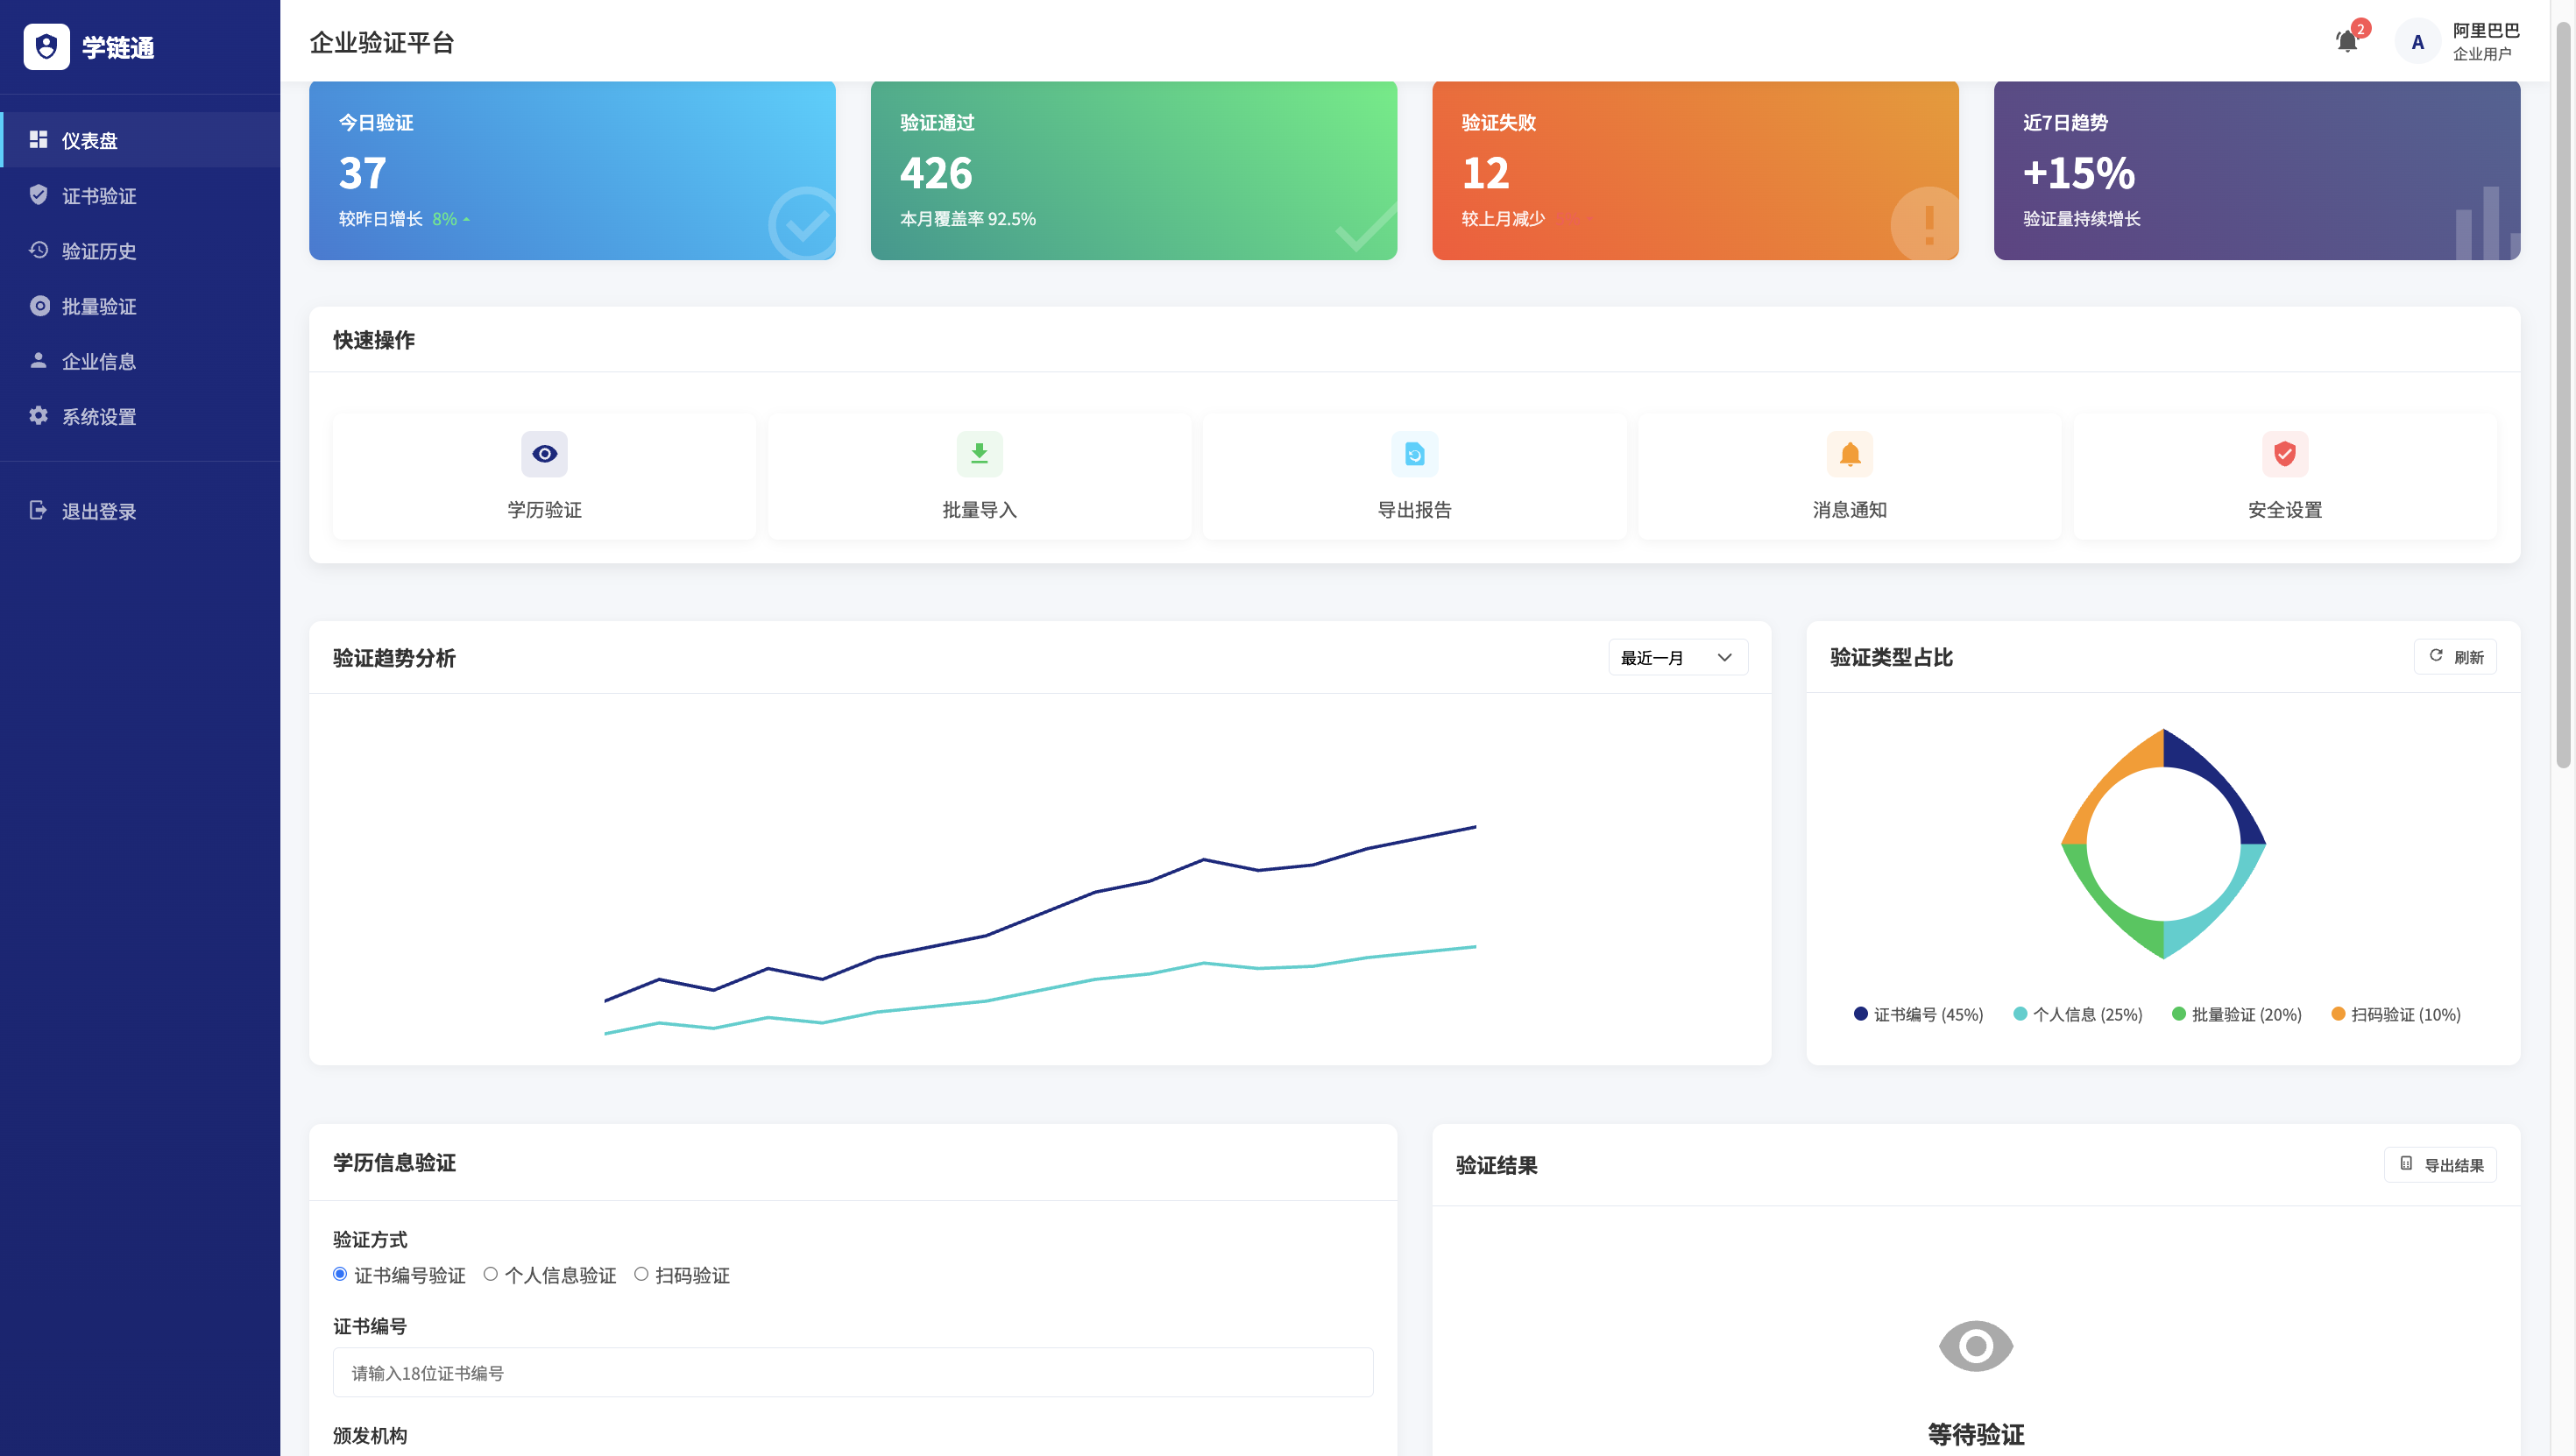This screenshot has width=2576, height=1456.
Task: Click the refresh arrow icon in 刷新
Action: 2435,656
